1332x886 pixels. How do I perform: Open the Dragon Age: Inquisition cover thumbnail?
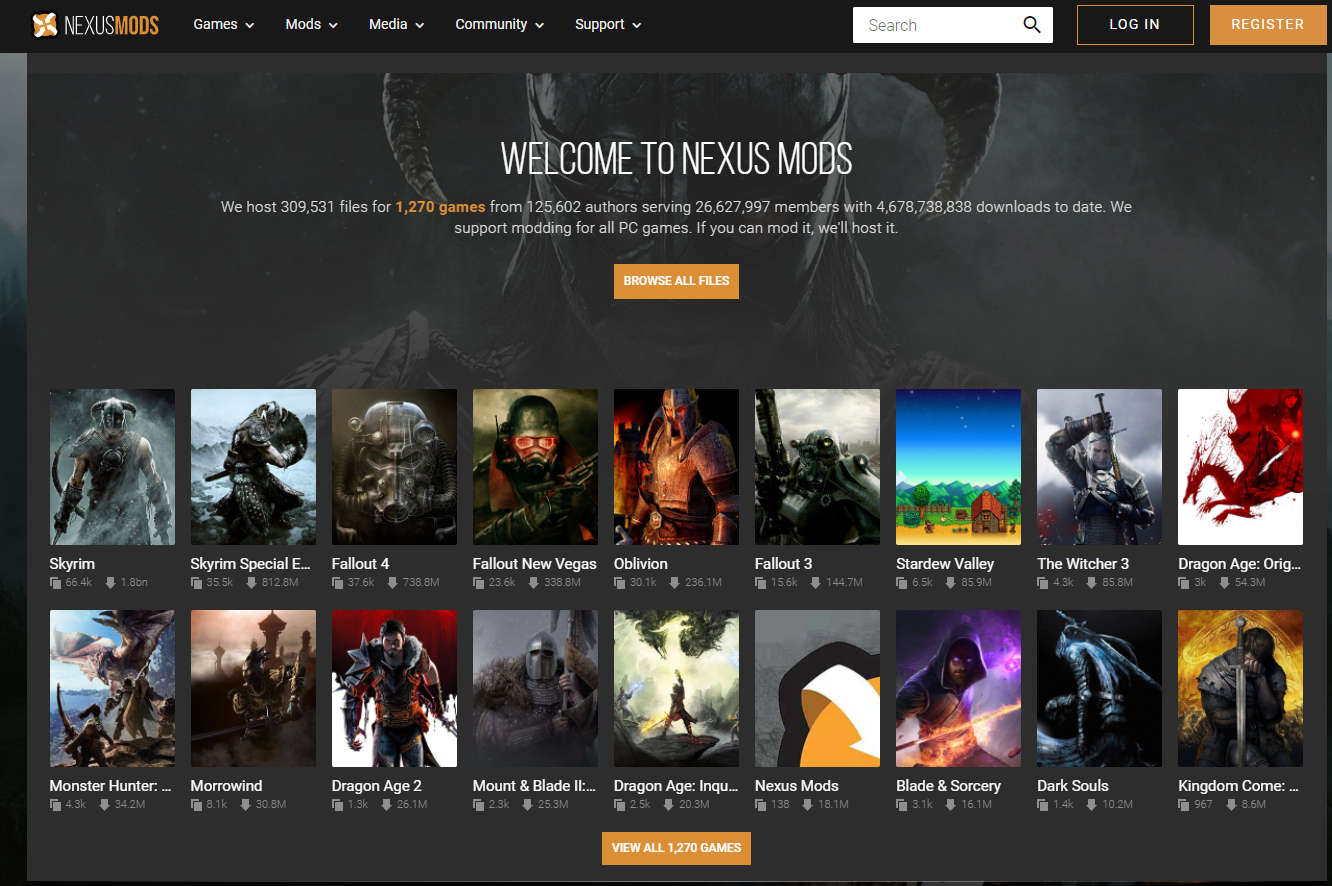[676, 689]
